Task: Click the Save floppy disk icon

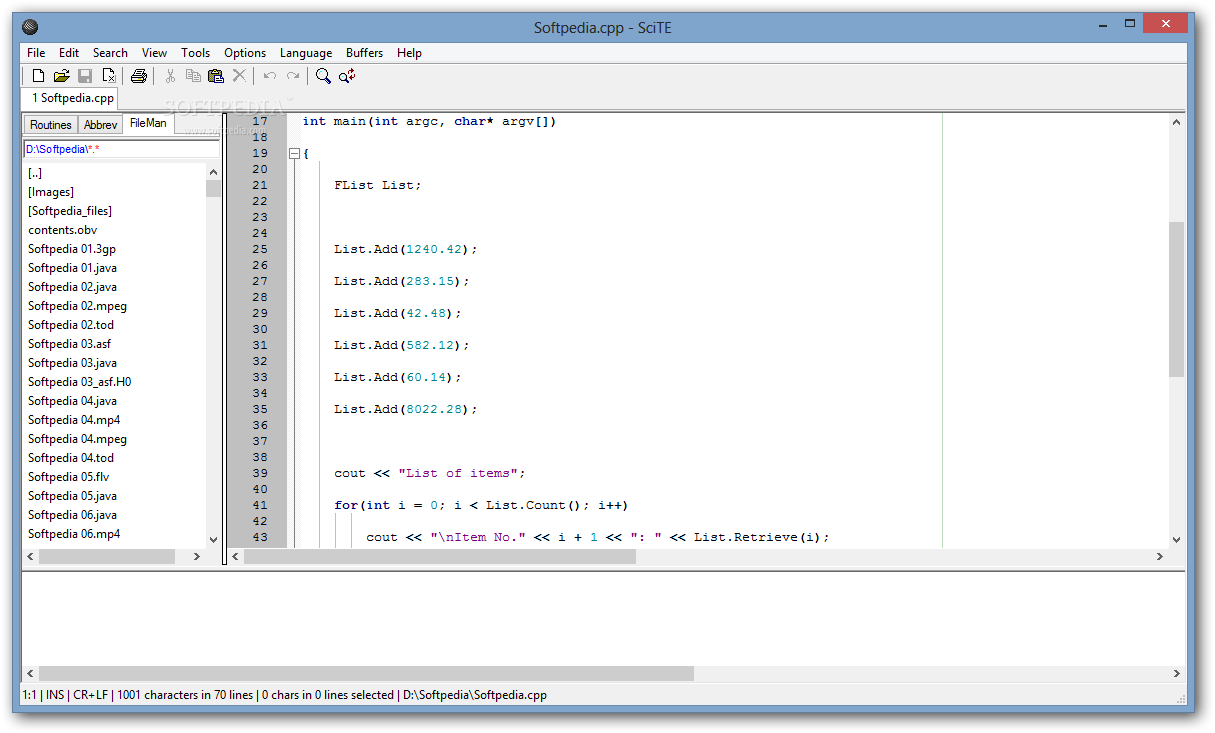Action: click(x=85, y=76)
